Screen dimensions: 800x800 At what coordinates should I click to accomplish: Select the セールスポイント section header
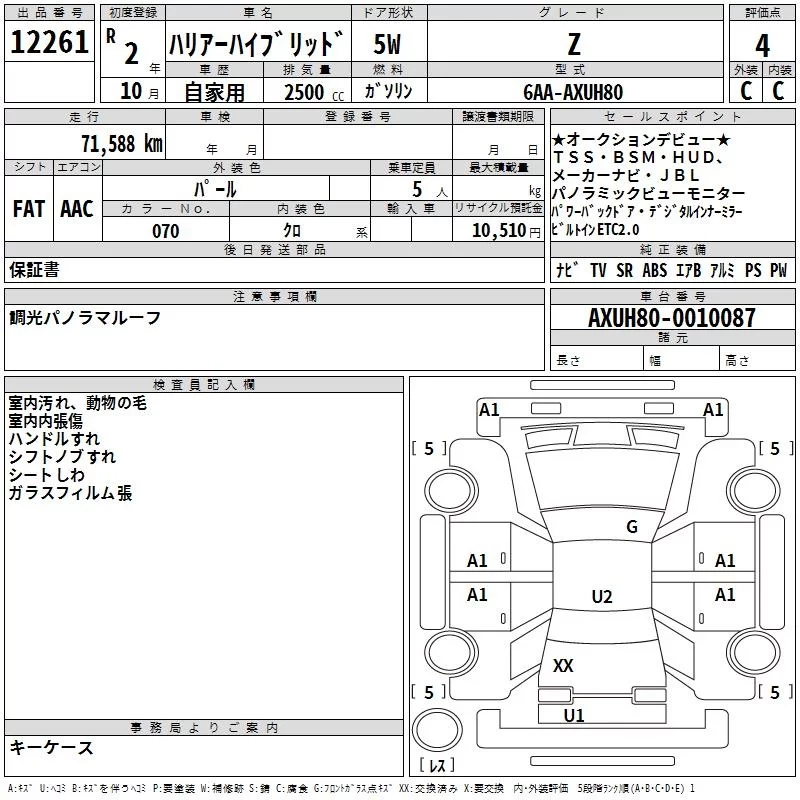[672, 116]
